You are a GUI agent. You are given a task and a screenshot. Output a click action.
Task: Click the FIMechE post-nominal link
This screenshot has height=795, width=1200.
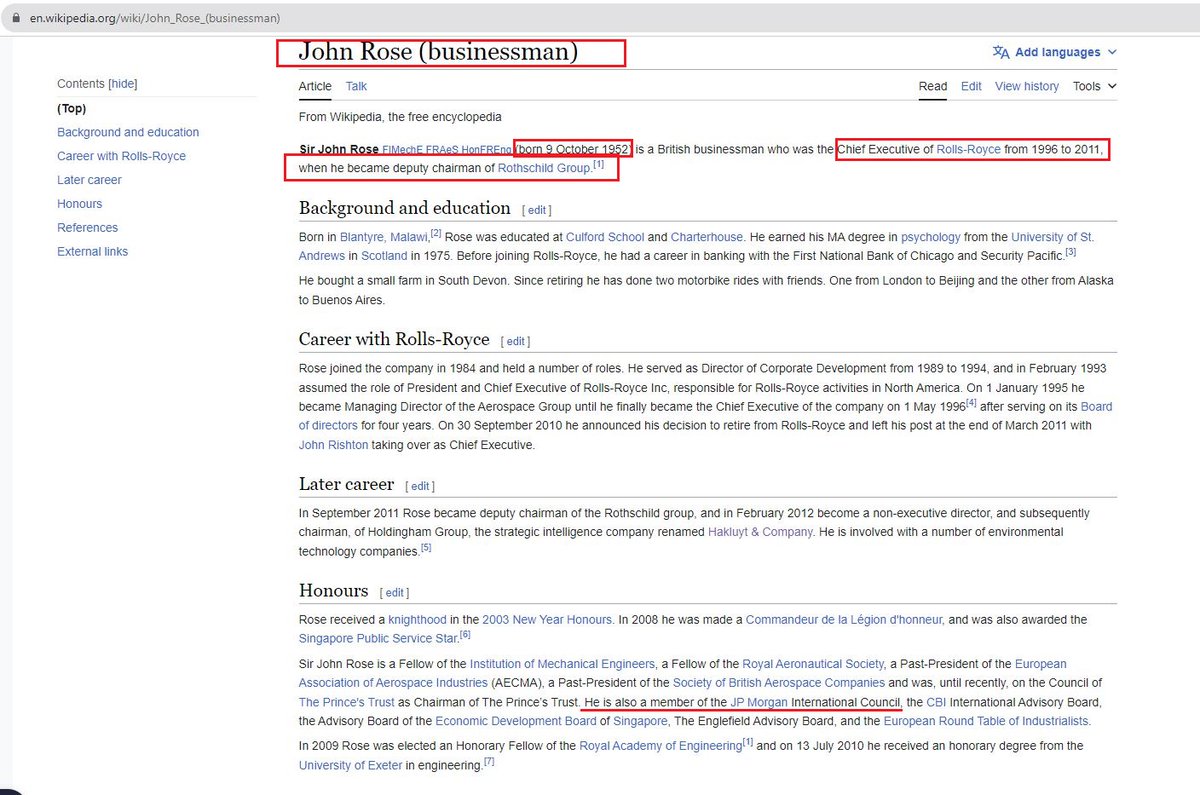point(402,150)
